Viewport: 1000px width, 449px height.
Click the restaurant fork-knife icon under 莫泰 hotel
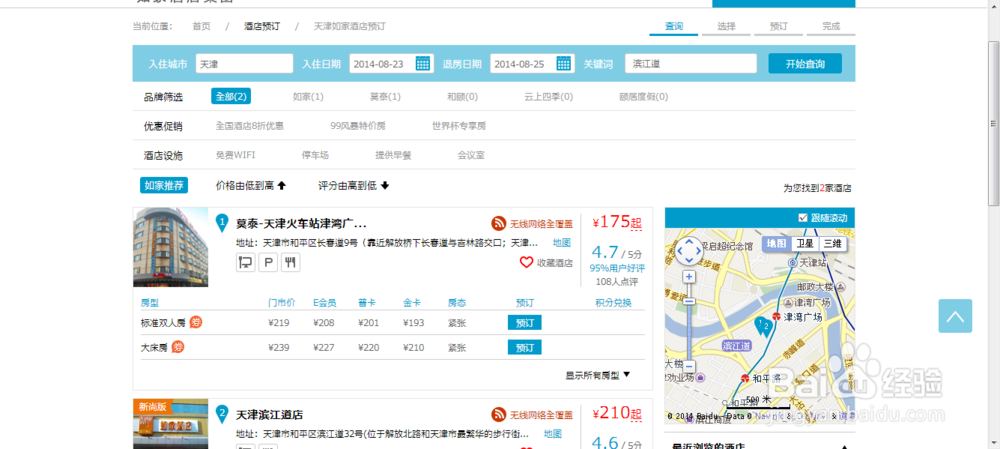[x=290, y=262]
